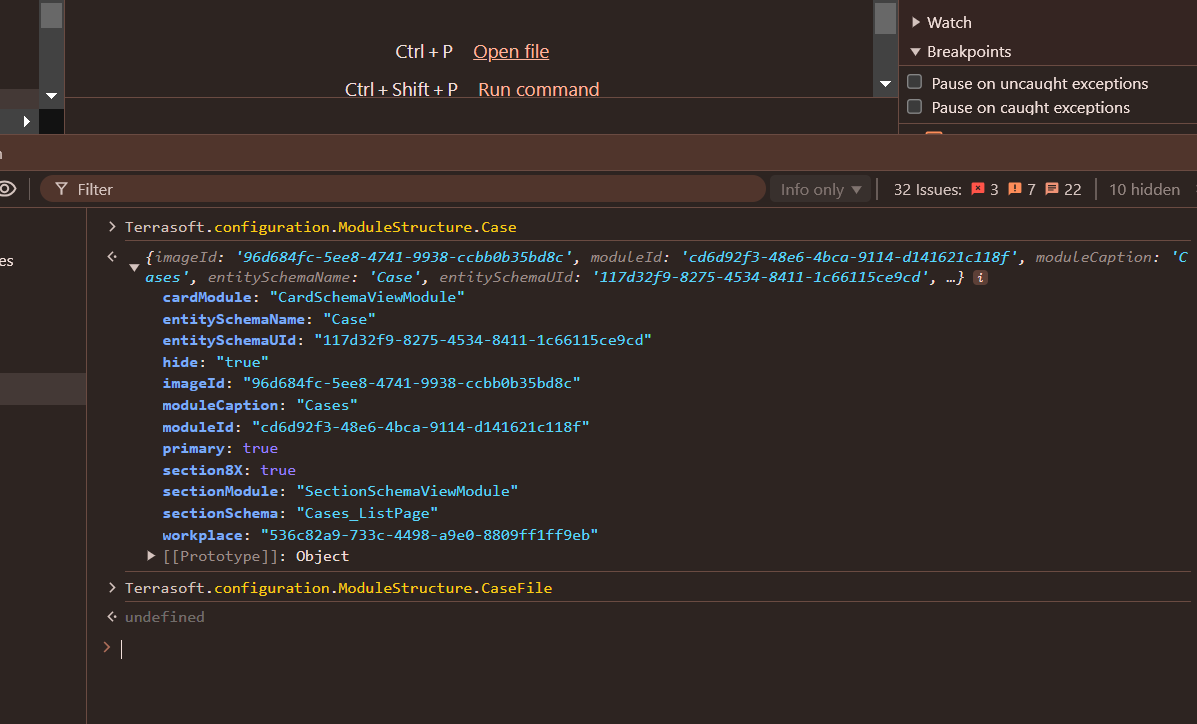Click the info badge after object preview
This screenshot has width=1197, height=724.
click(x=980, y=277)
